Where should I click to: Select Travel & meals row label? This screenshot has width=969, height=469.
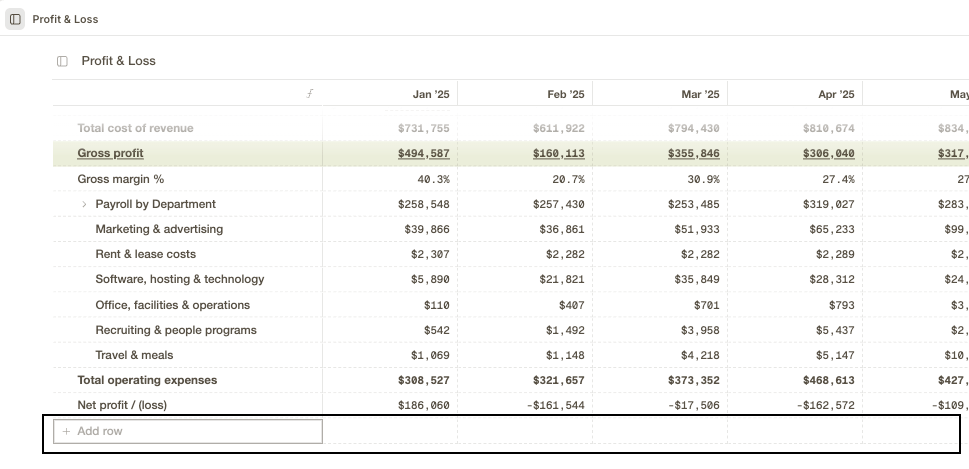tap(134, 355)
